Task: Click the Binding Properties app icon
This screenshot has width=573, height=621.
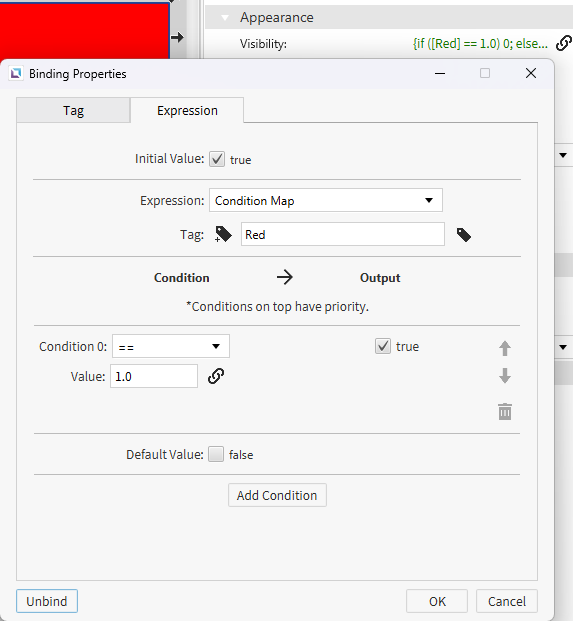Action: point(16,74)
